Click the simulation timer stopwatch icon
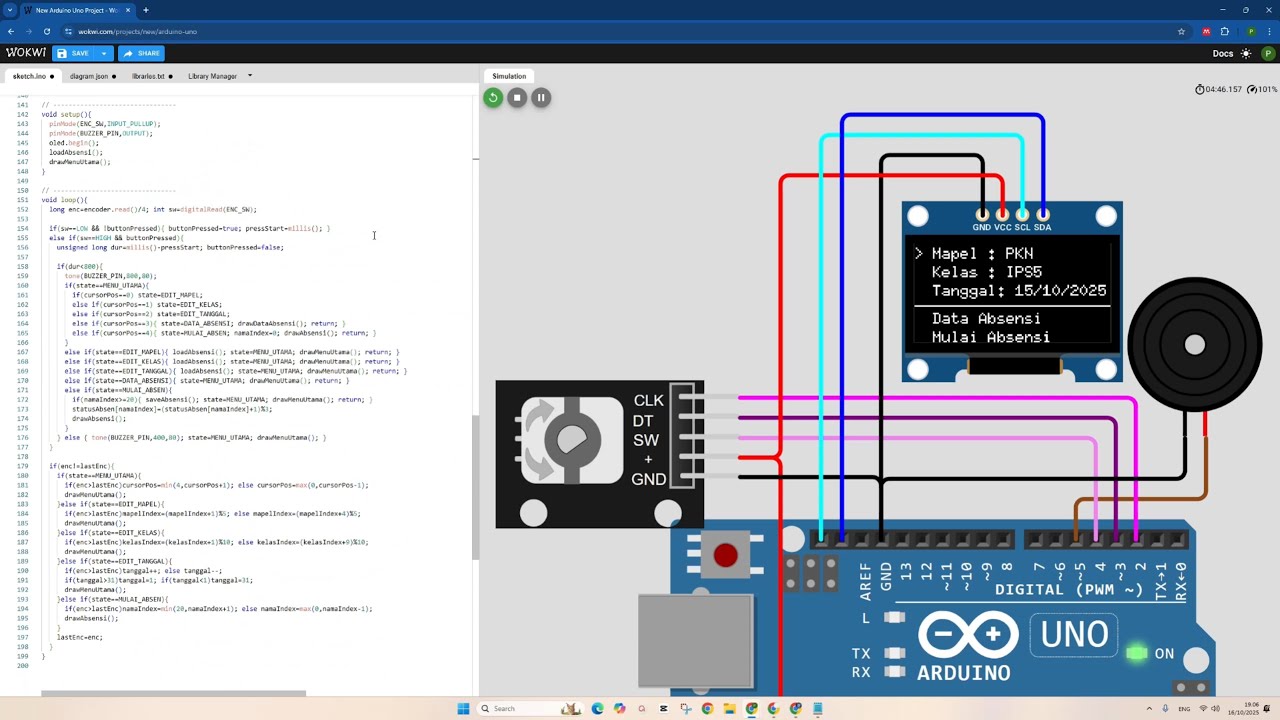The height and width of the screenshot is (720, 1280). (1200, 89)
